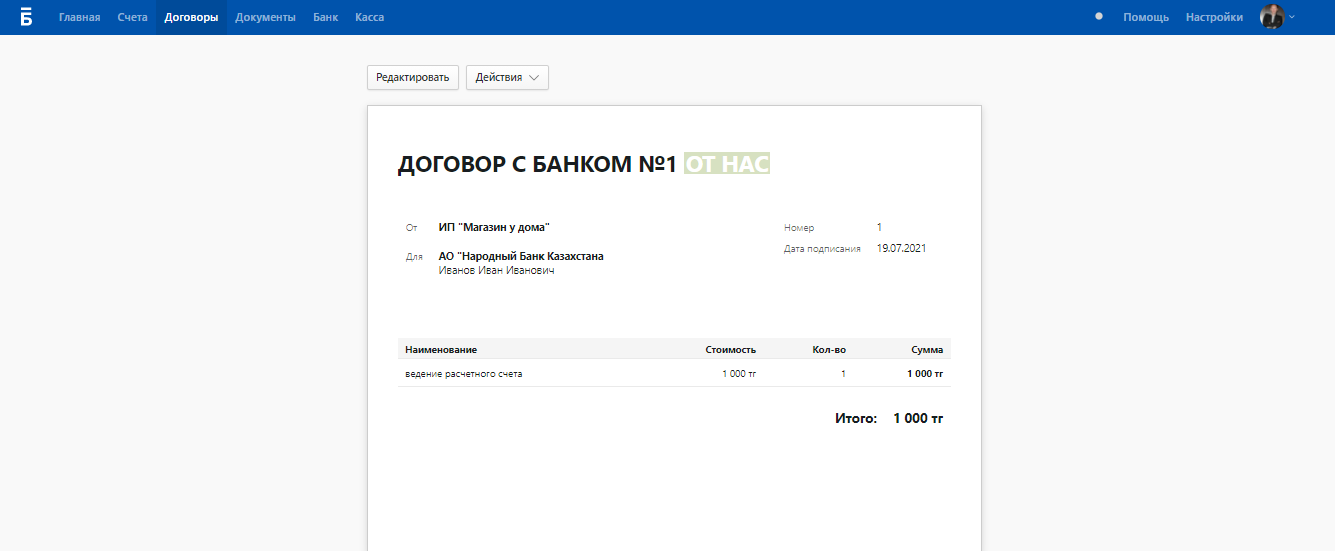
Task: Click the contract number value 1
Action: click(879, 228)
